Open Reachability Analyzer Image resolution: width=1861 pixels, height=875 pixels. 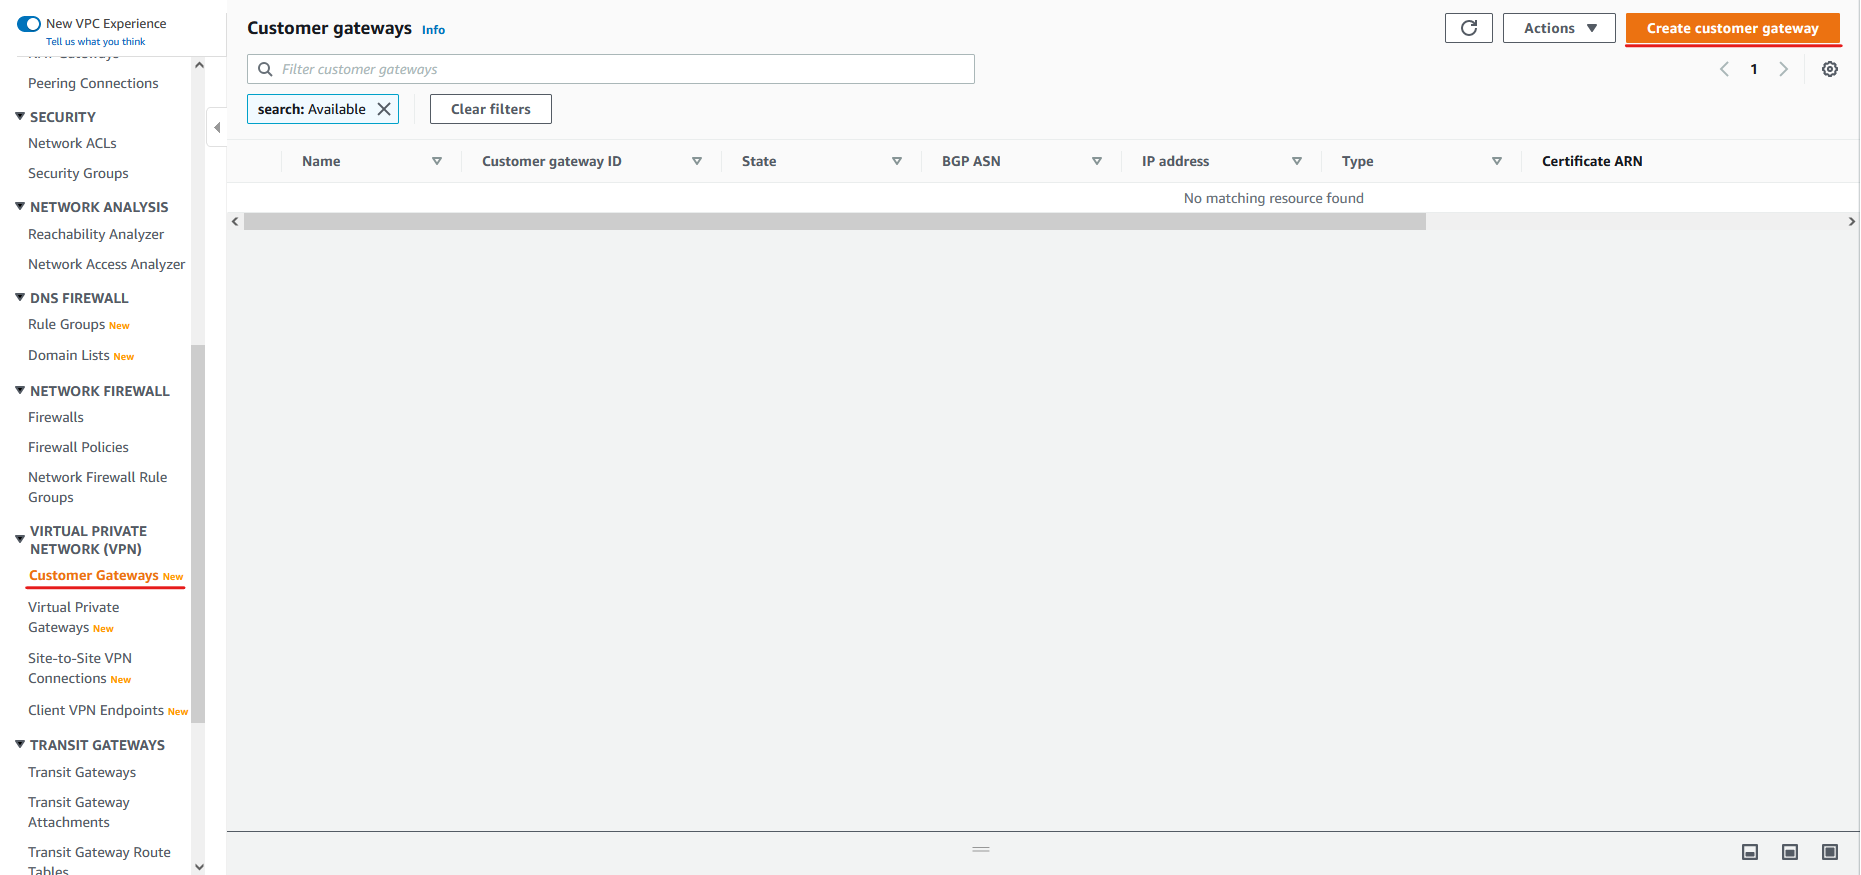click(x=96, y=234)
